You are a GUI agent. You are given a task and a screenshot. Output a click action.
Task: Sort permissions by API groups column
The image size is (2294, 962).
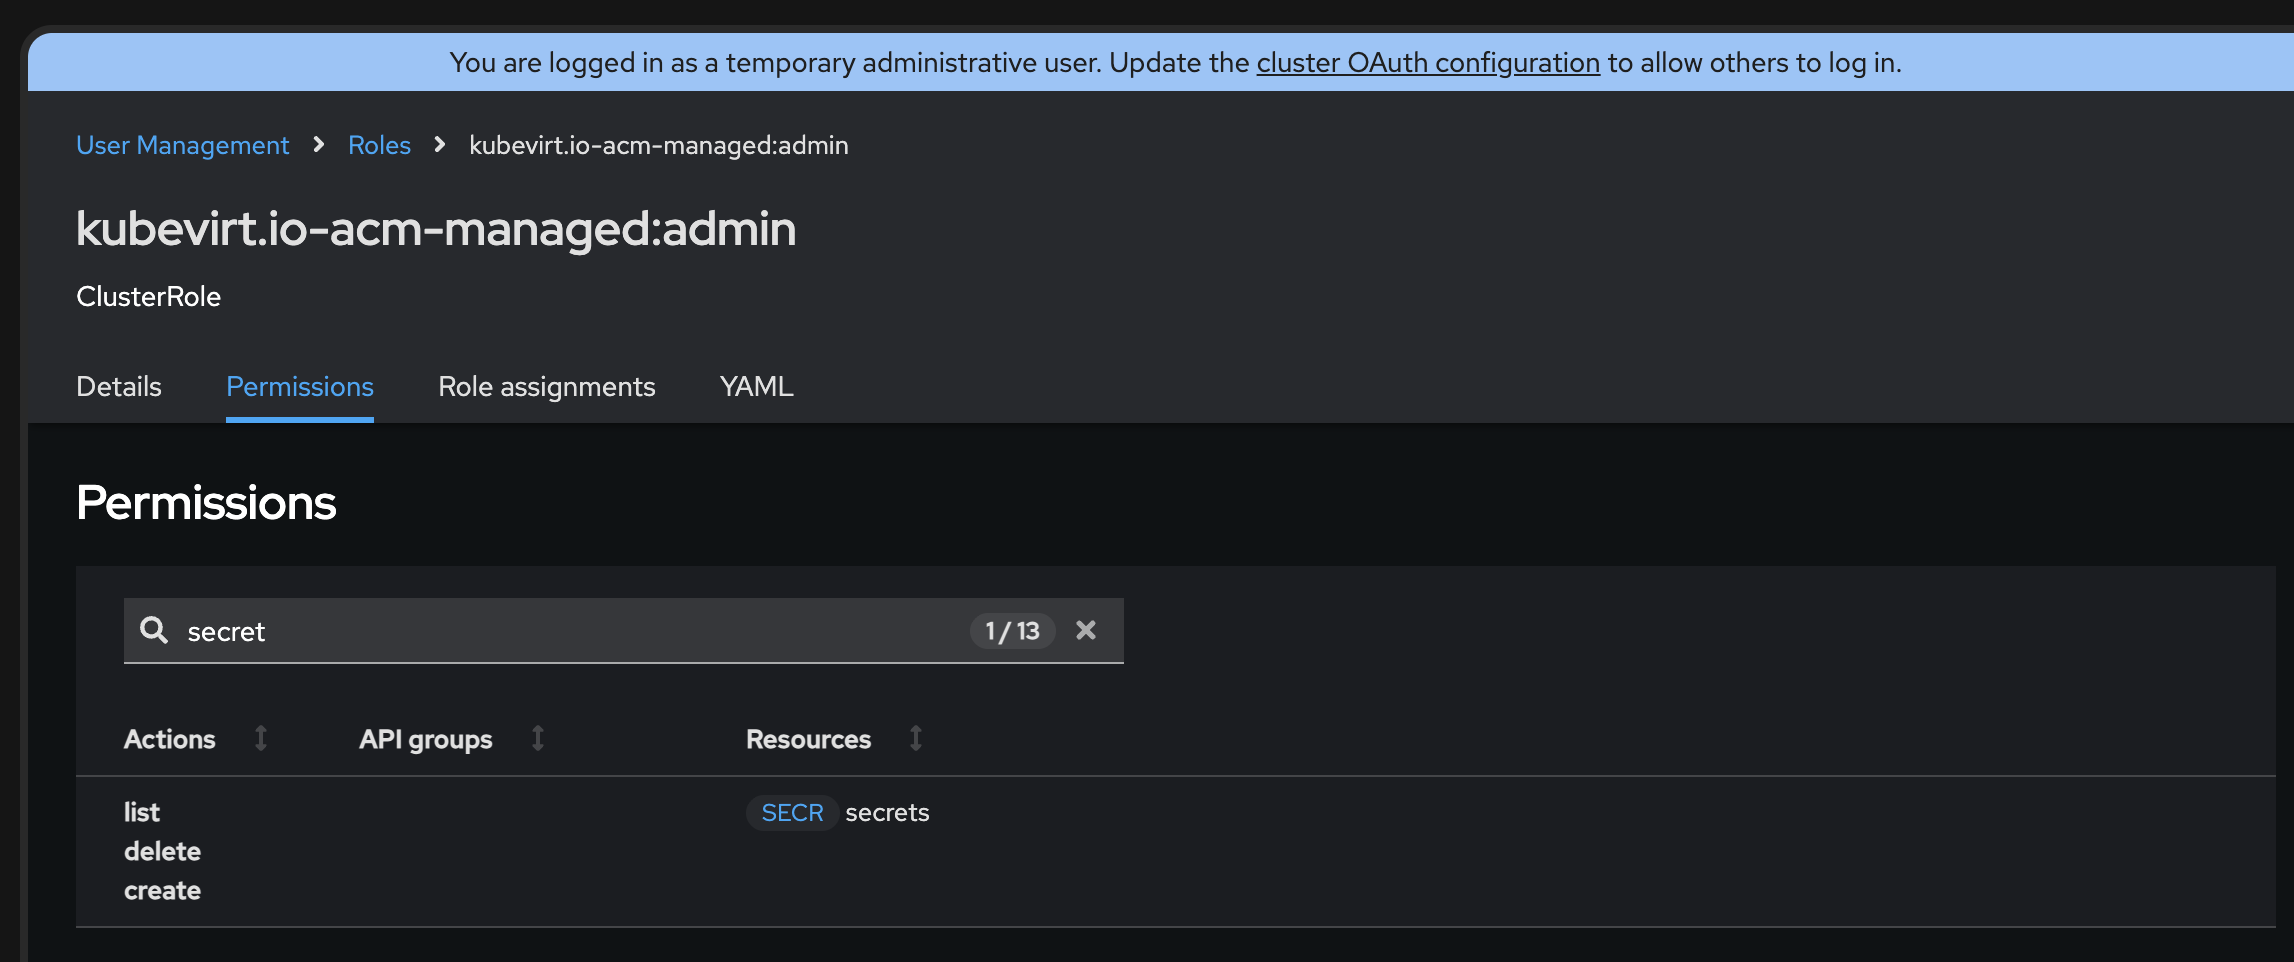click(537, 738)
